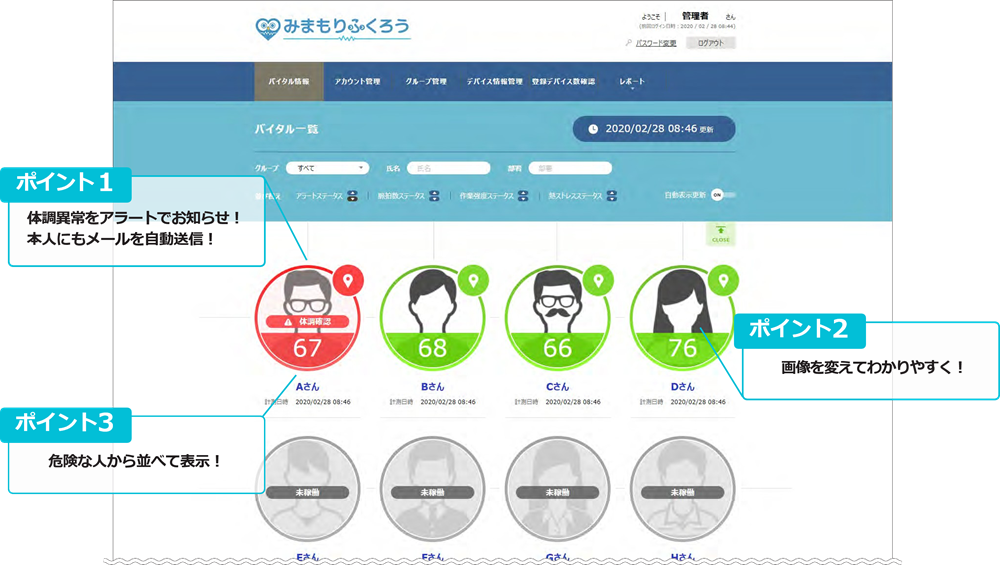The width and height of the screenshot is (1000, 565).
Task: Click the key icon beside パスワード変更
Action: (629, 43)
